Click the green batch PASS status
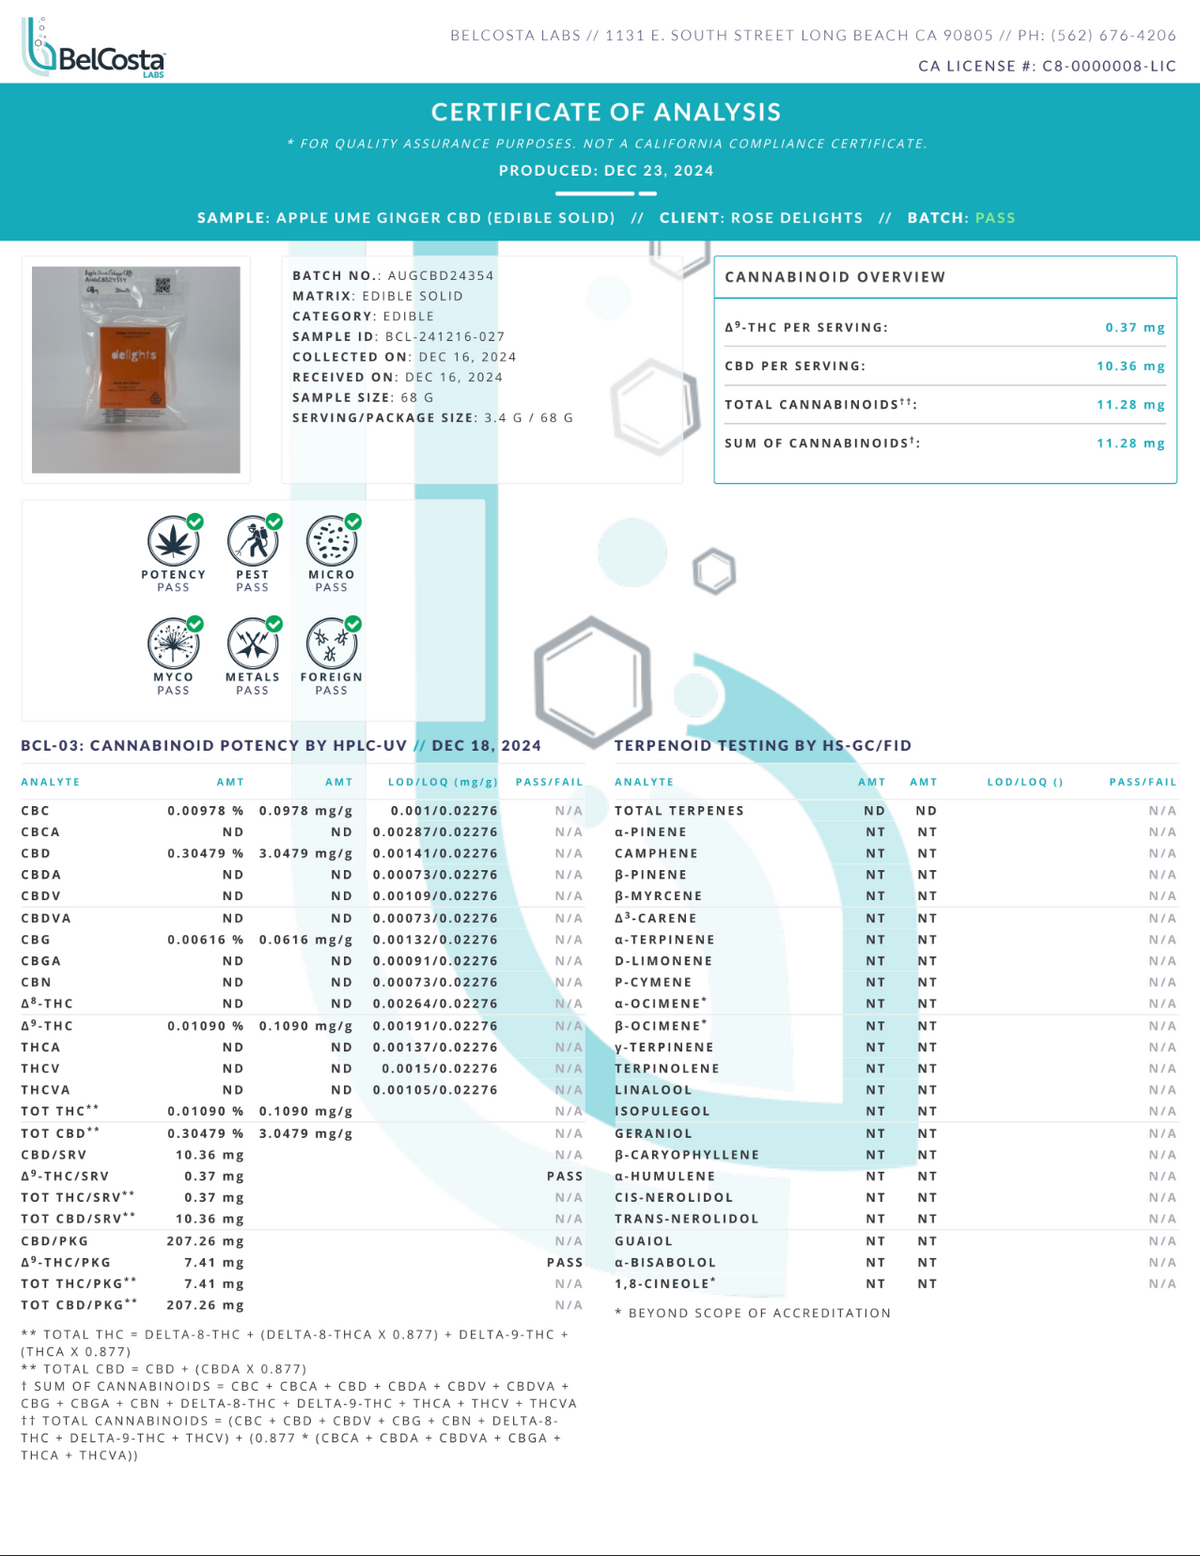The image size is (1200, 1556). point(995,218)
